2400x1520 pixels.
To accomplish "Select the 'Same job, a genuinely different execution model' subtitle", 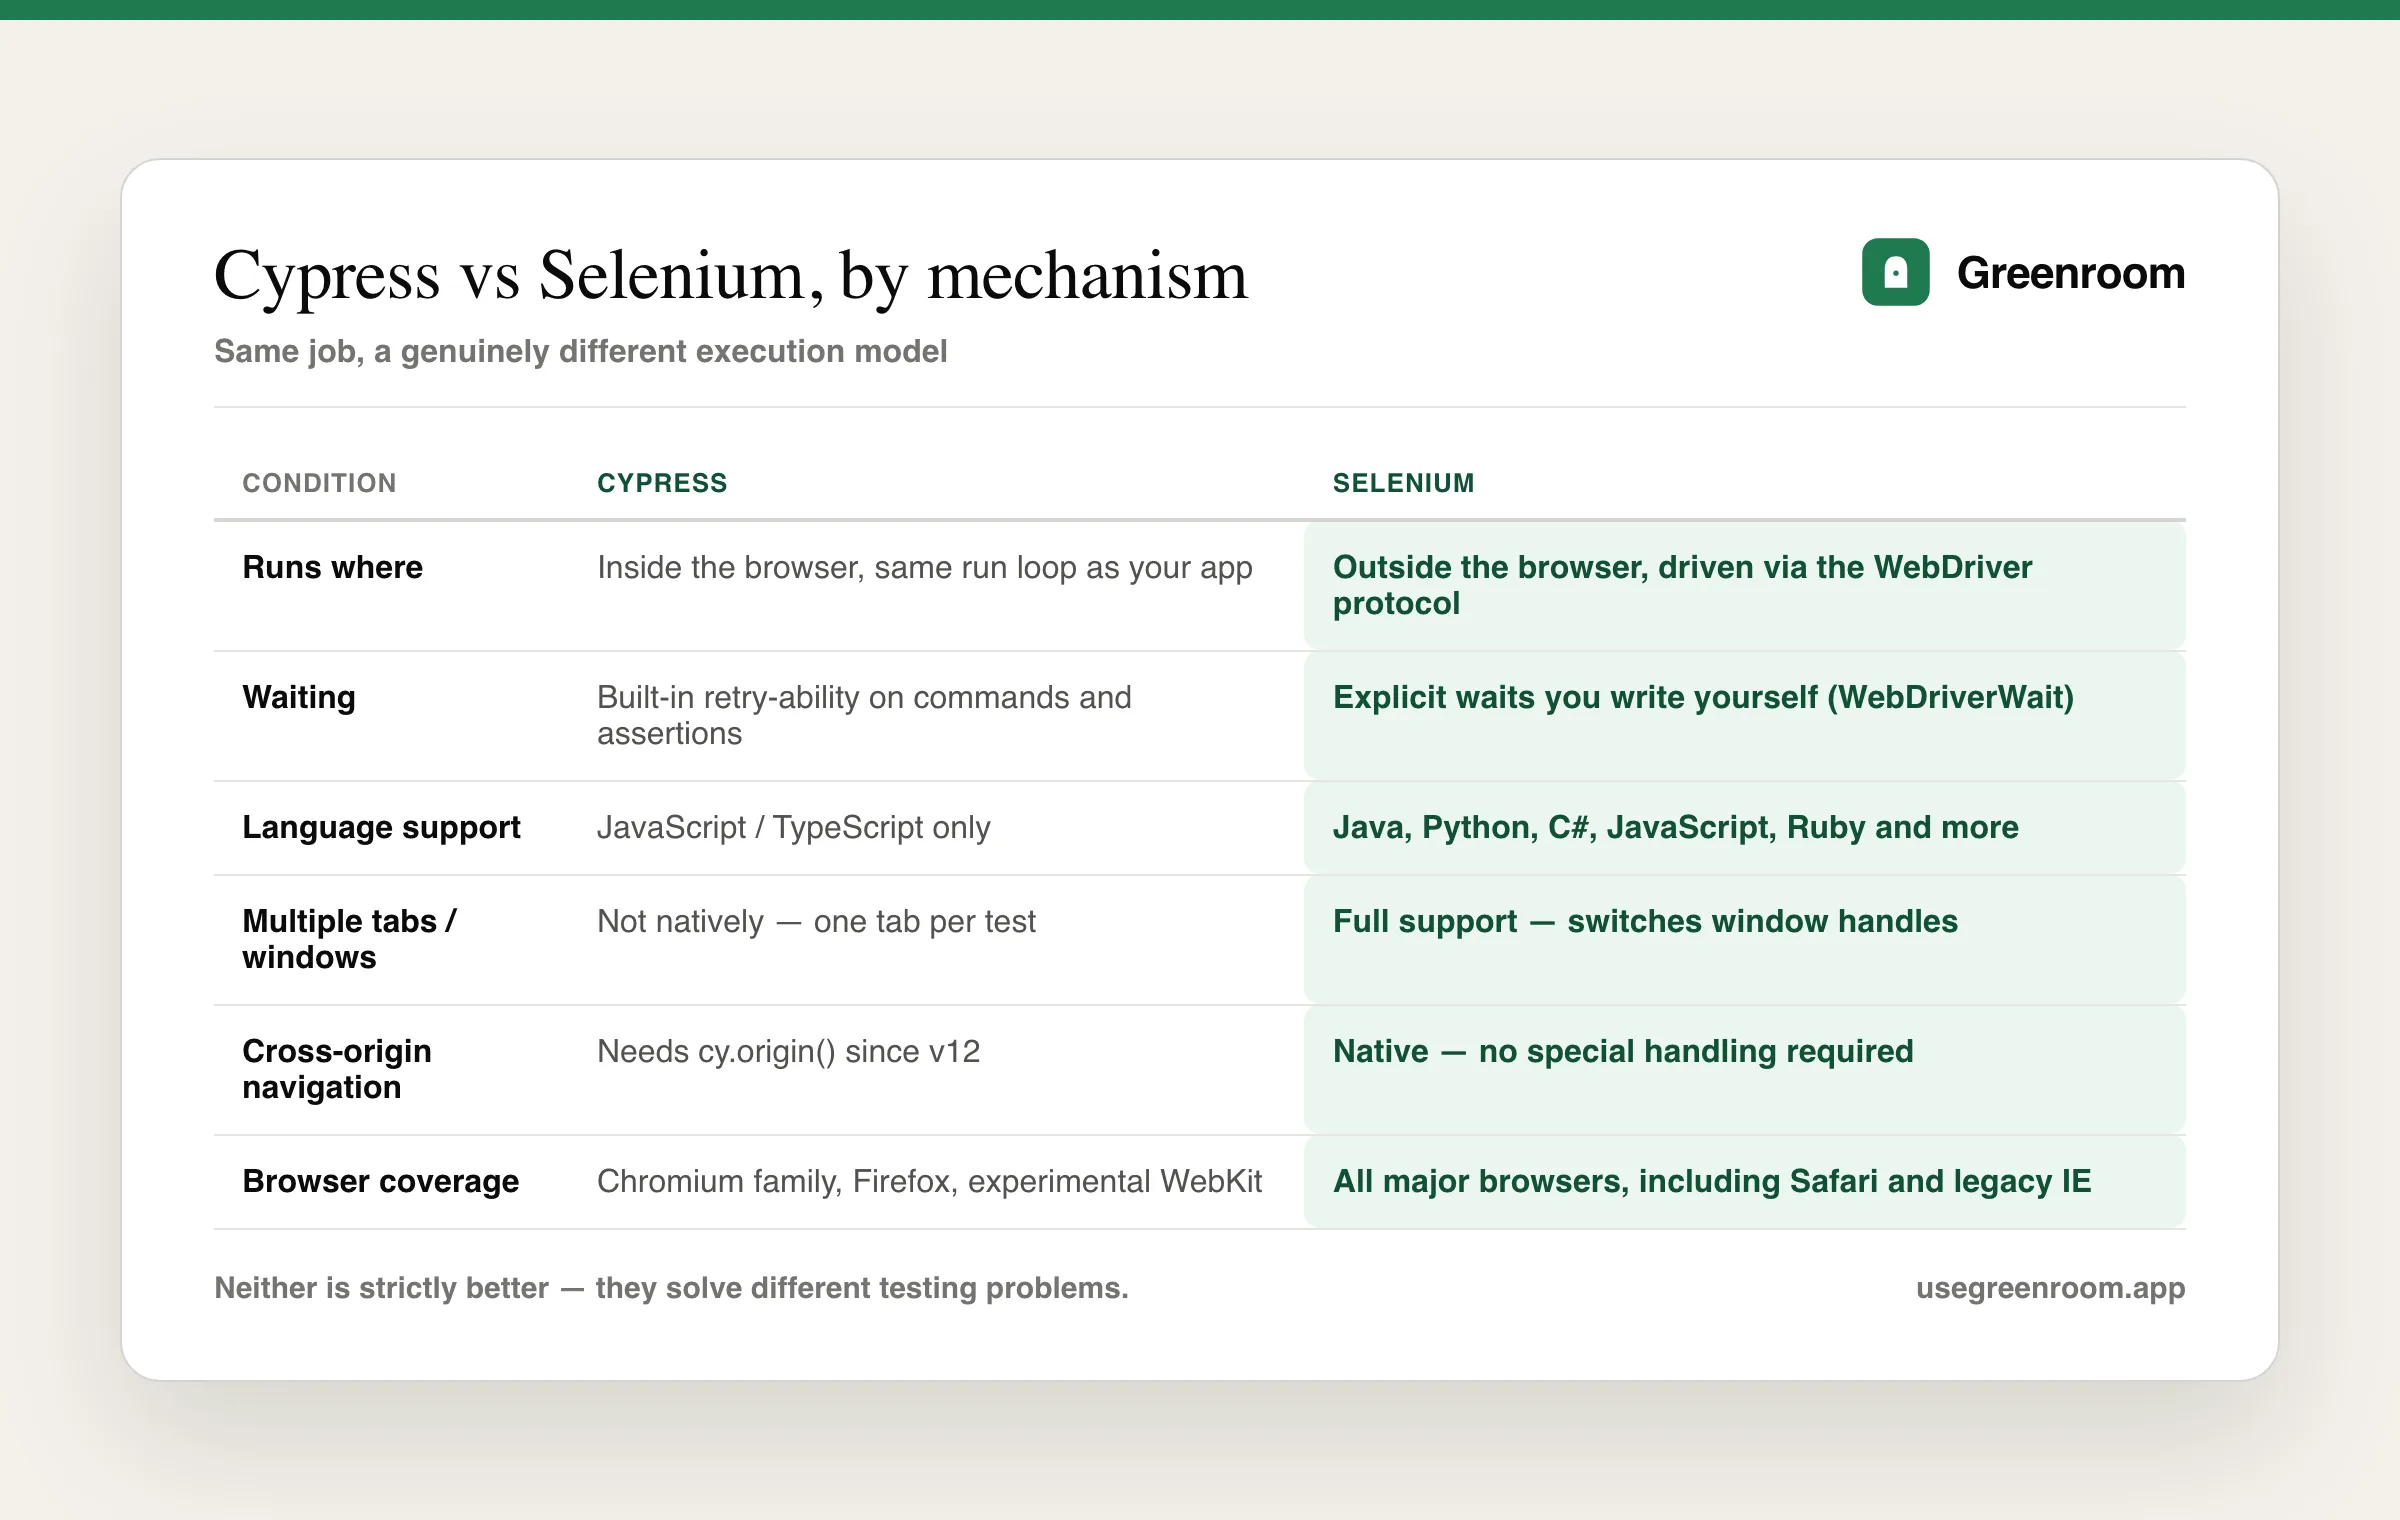I will [580, 351].
